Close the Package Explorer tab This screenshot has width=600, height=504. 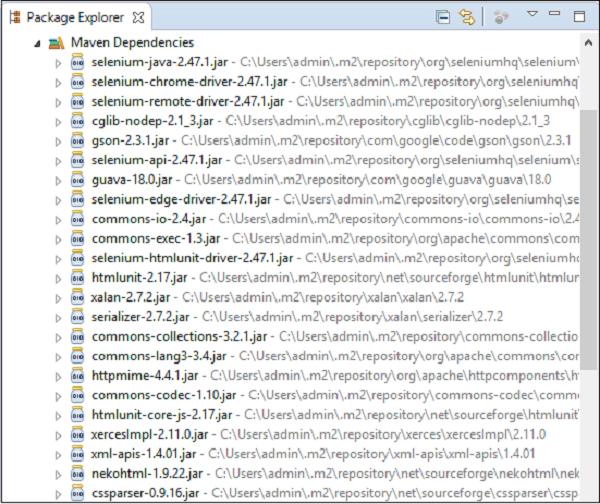[138, 18]
